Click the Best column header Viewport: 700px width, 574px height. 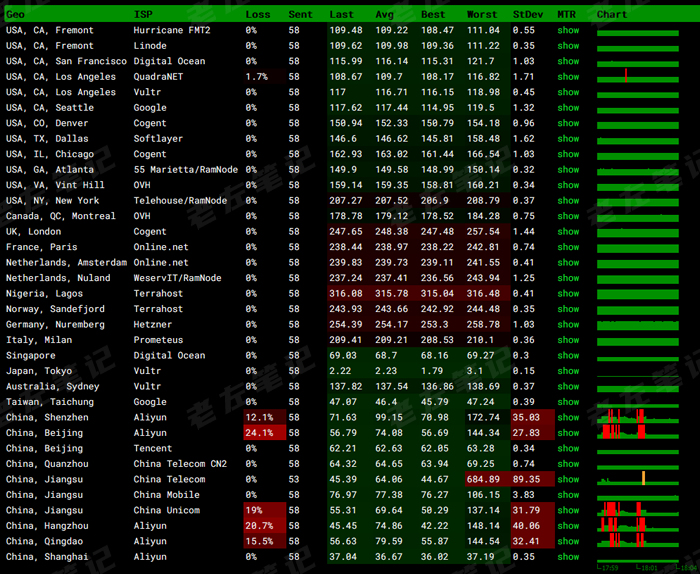433,14
